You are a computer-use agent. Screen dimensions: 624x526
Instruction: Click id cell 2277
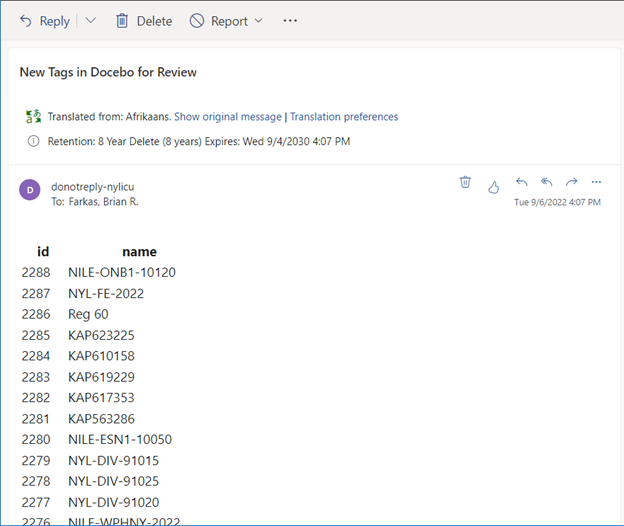tap(36, 503)
